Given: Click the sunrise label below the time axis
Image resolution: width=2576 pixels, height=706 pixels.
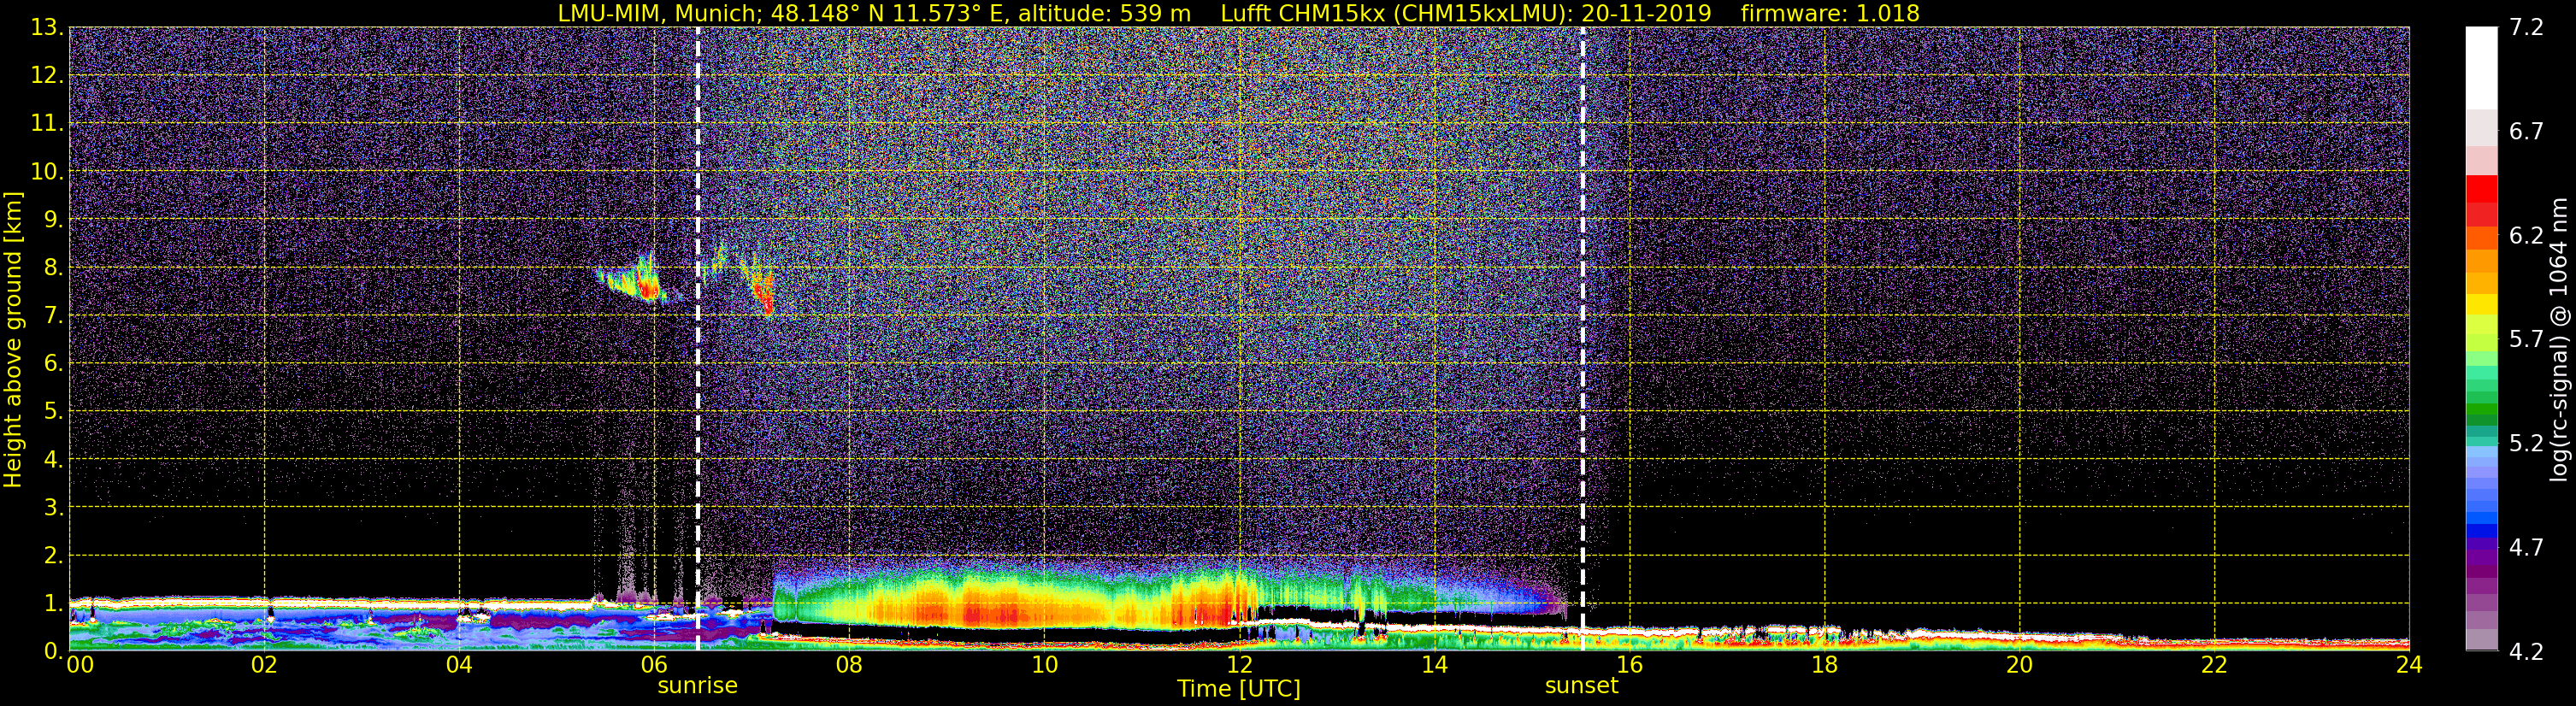Looking at the screenshot, I should tap(697, 686).
